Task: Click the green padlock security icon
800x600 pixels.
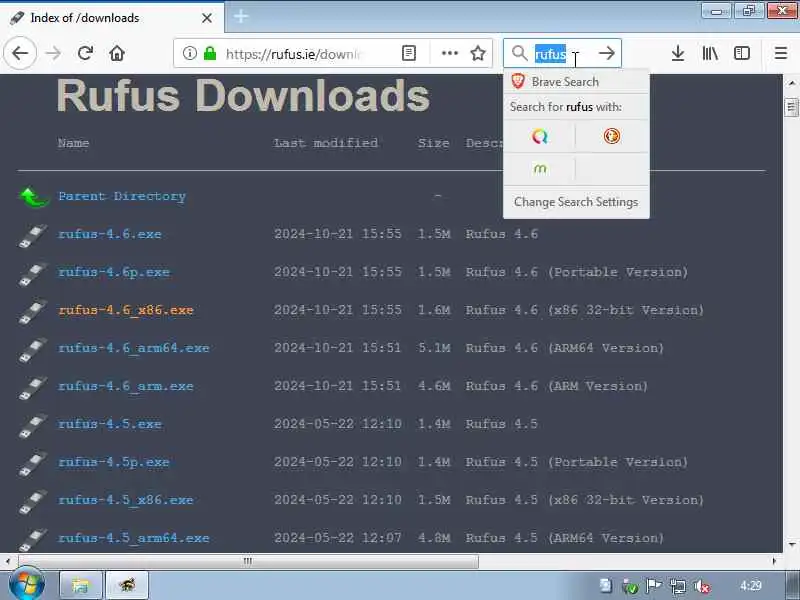Action: 210,53
